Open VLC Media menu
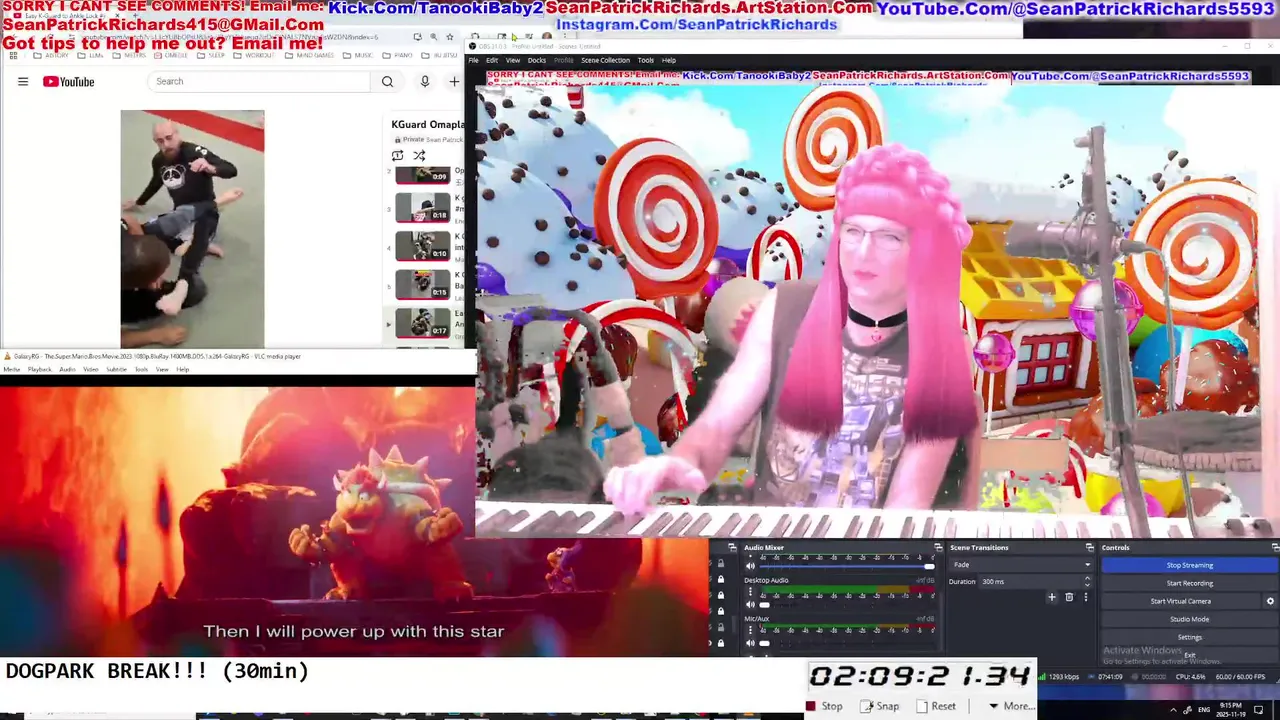 tap(11, 369)
